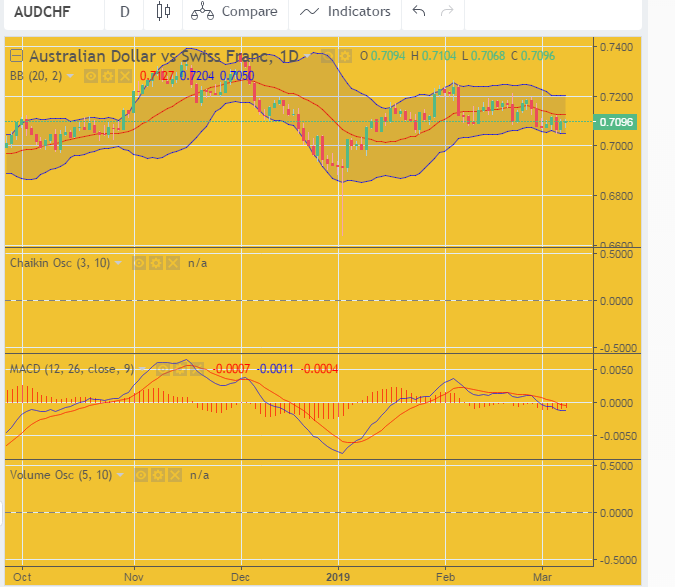Open the Bollinger Bands settings gear
Image resolution: width=675 pixels, height=587 pixels.
[107, 75]
